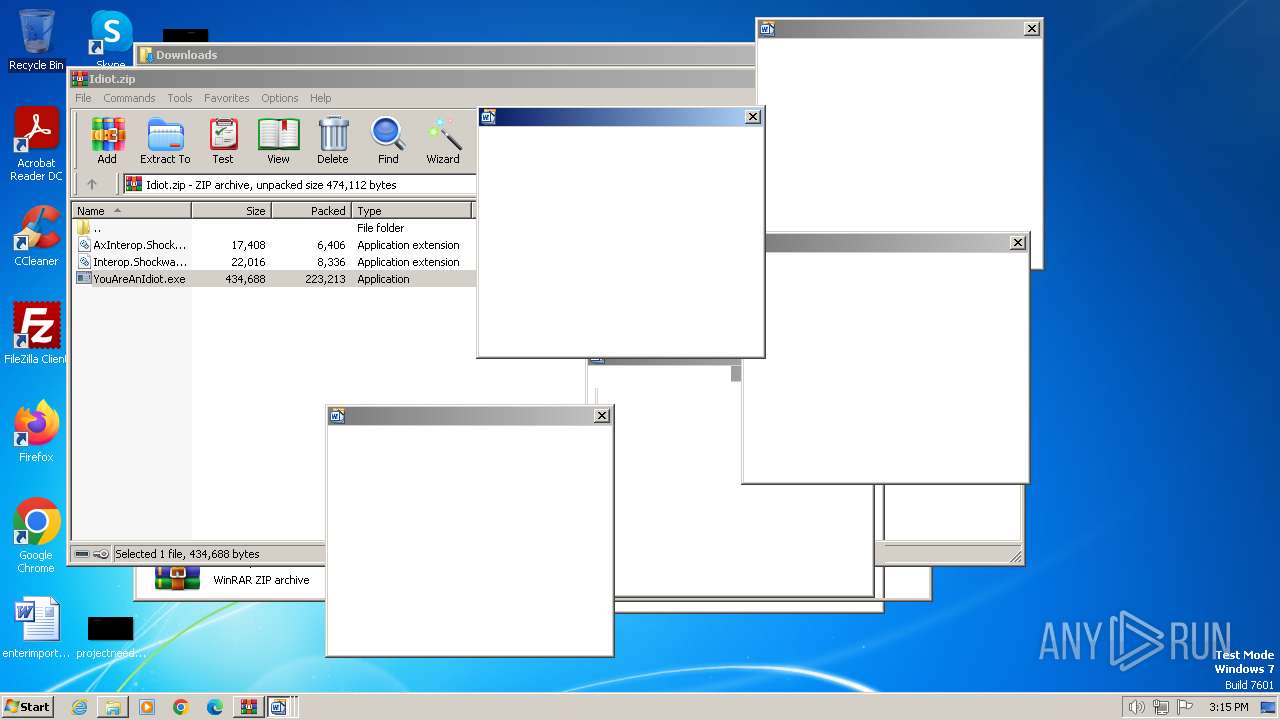Open the Recycle Bin desktop icon
The width and height of the screenshot is (1280, 720).
pyautogui.click(x=36, y=40)
